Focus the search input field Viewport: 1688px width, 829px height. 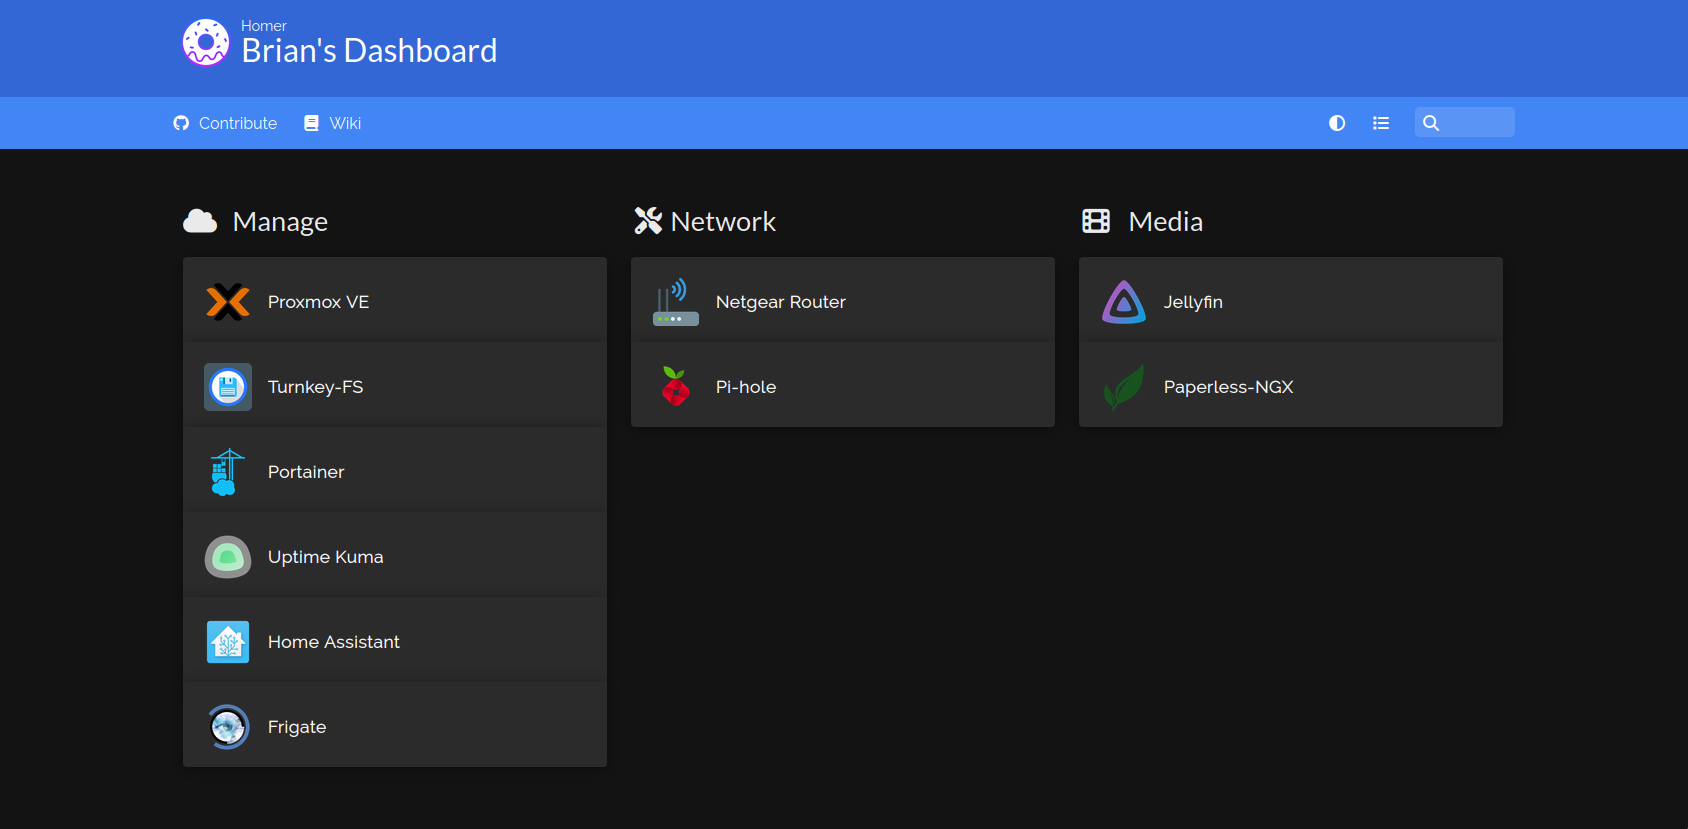pos(1465,122)
